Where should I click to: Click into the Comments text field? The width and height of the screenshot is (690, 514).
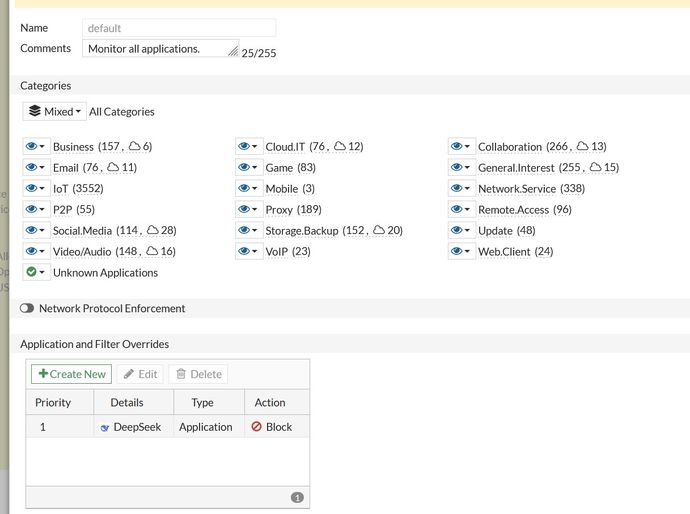(x=157, y=48)
